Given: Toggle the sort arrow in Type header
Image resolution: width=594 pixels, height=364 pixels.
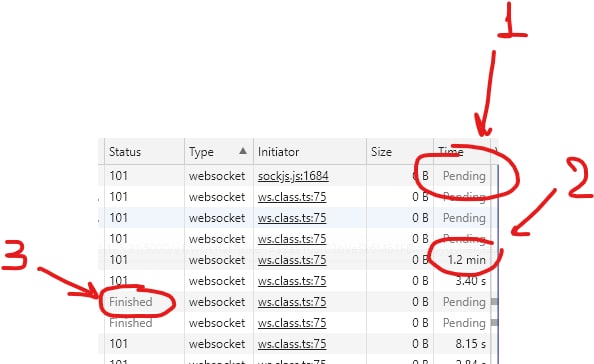Looking at the screenshot, I should (243, 151).
